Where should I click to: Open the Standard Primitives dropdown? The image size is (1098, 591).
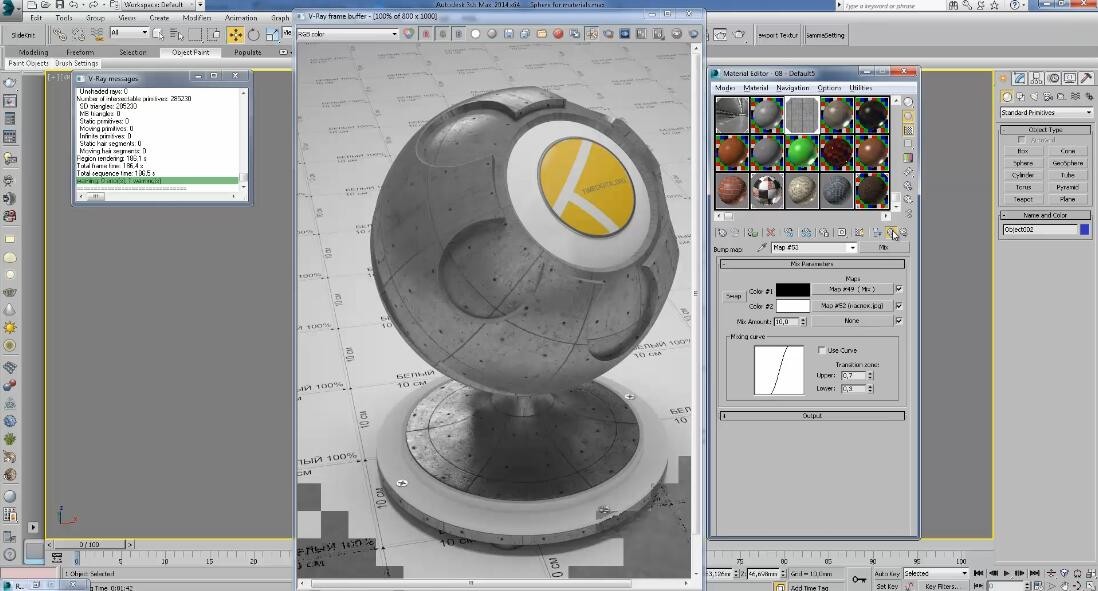[1046, 113]
